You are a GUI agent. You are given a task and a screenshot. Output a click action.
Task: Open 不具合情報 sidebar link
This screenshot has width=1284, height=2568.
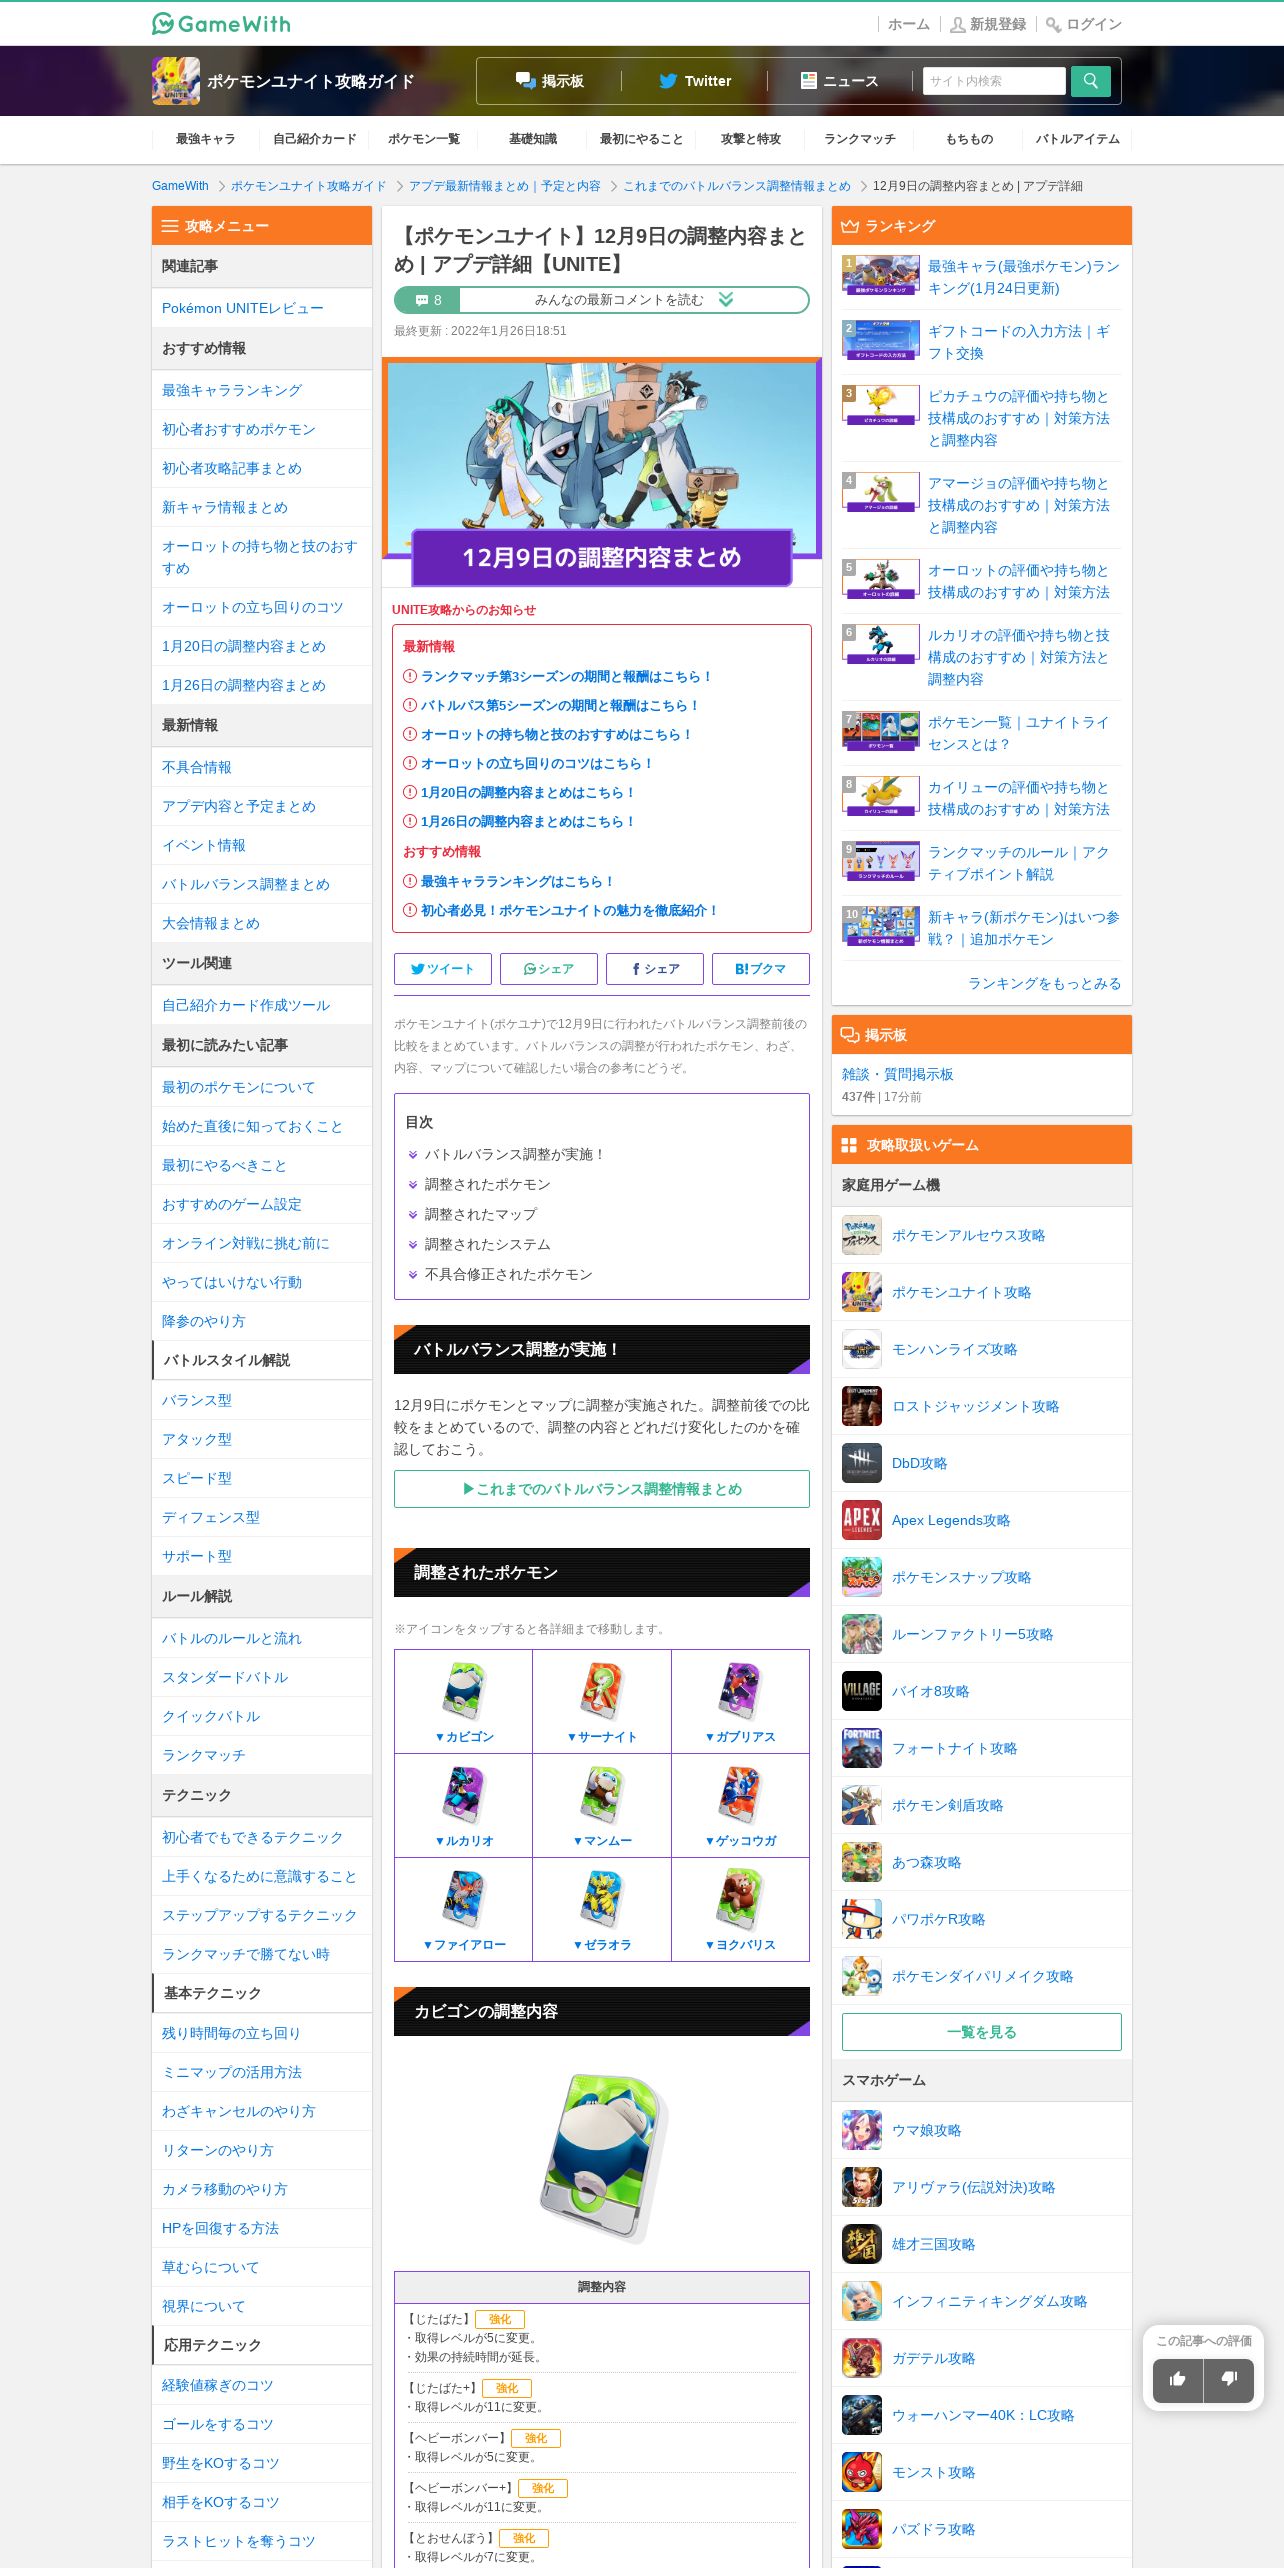point(262,767)
